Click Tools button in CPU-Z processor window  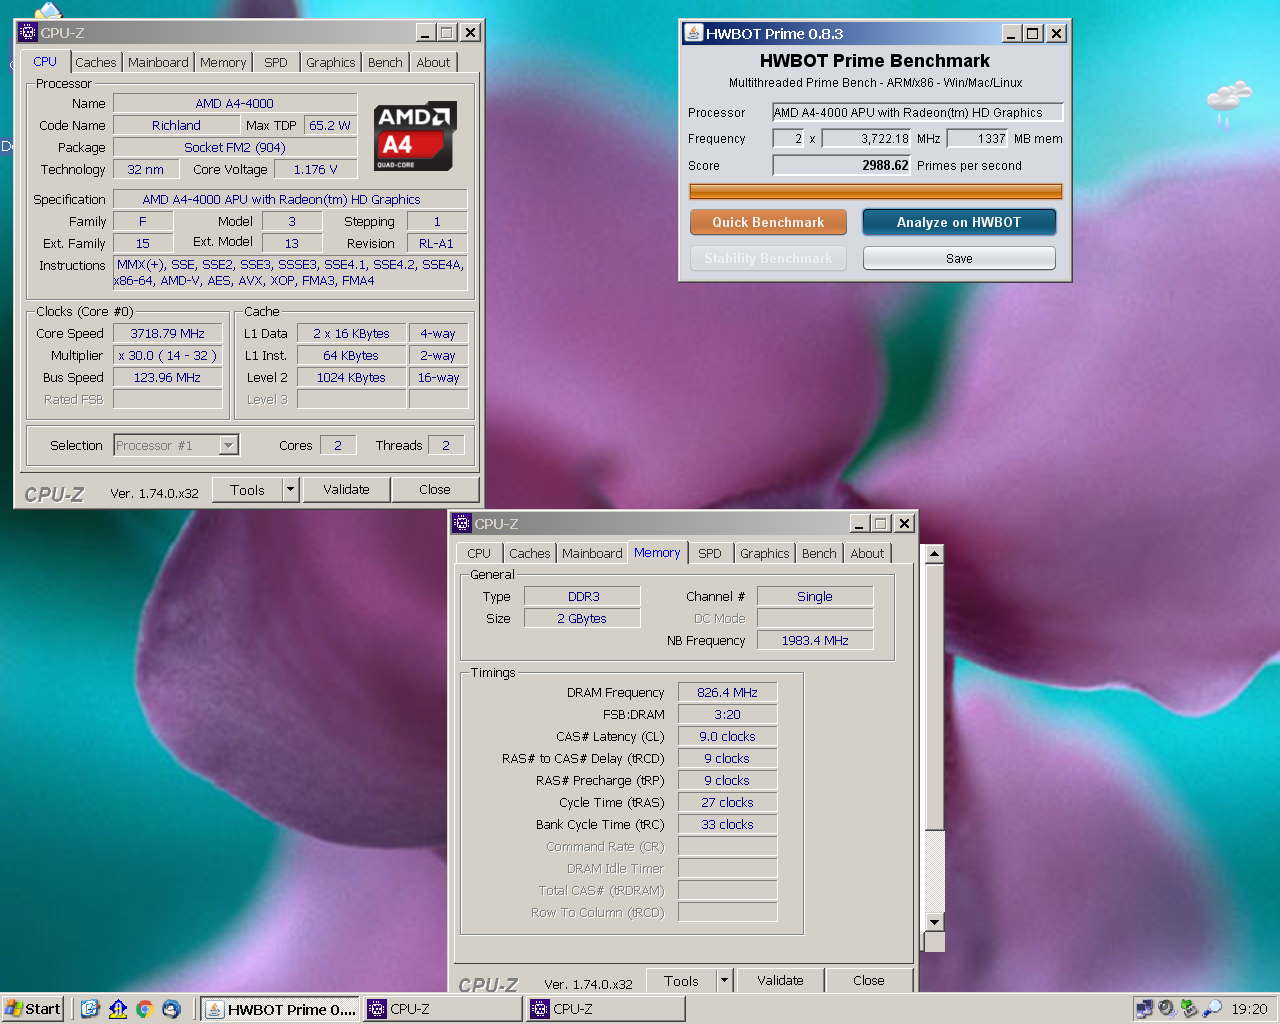[248, 489]
